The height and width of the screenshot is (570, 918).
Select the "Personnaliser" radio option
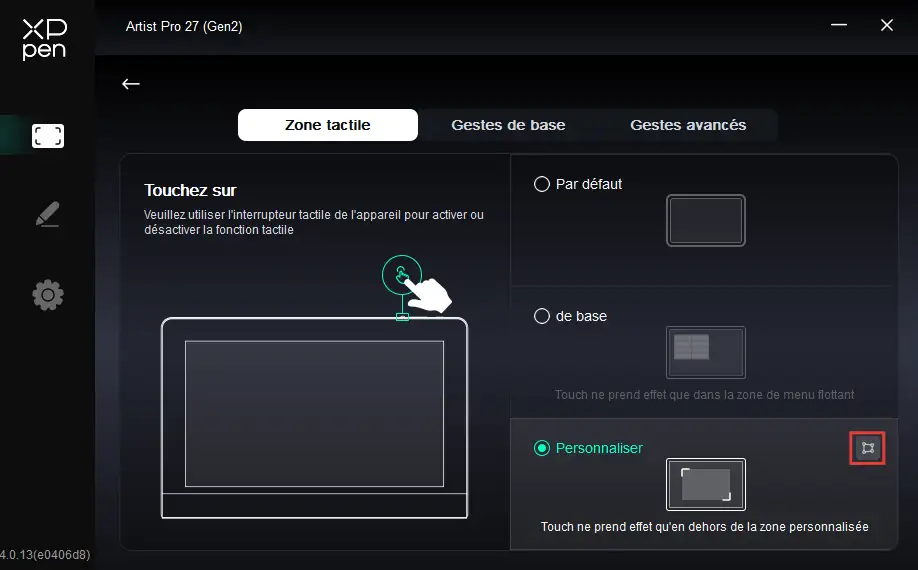pyautogui.click(x=542, y=448)
